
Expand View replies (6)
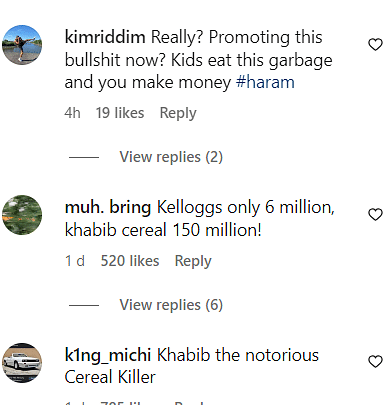coord(171,305)
